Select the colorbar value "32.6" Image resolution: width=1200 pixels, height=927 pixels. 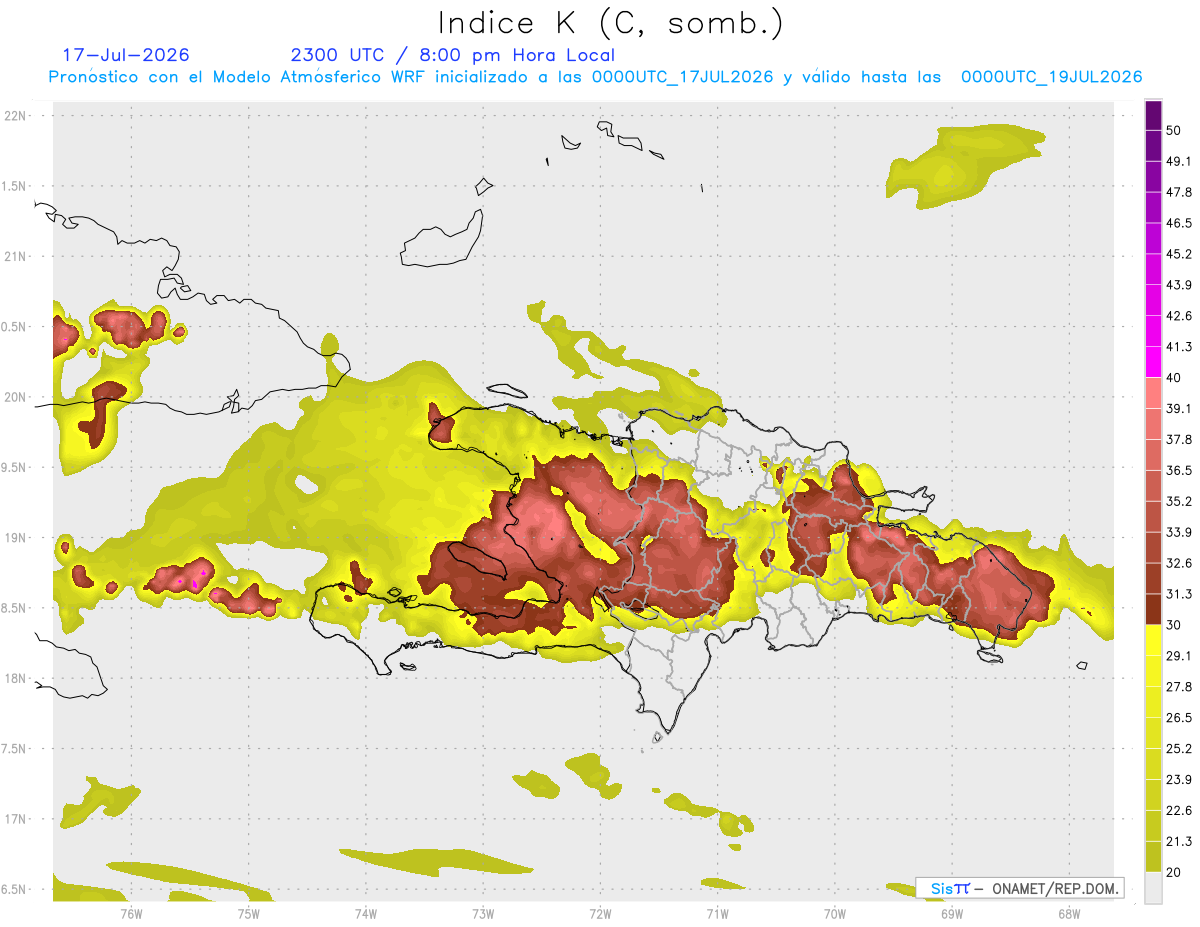[x=1178, y=564]
